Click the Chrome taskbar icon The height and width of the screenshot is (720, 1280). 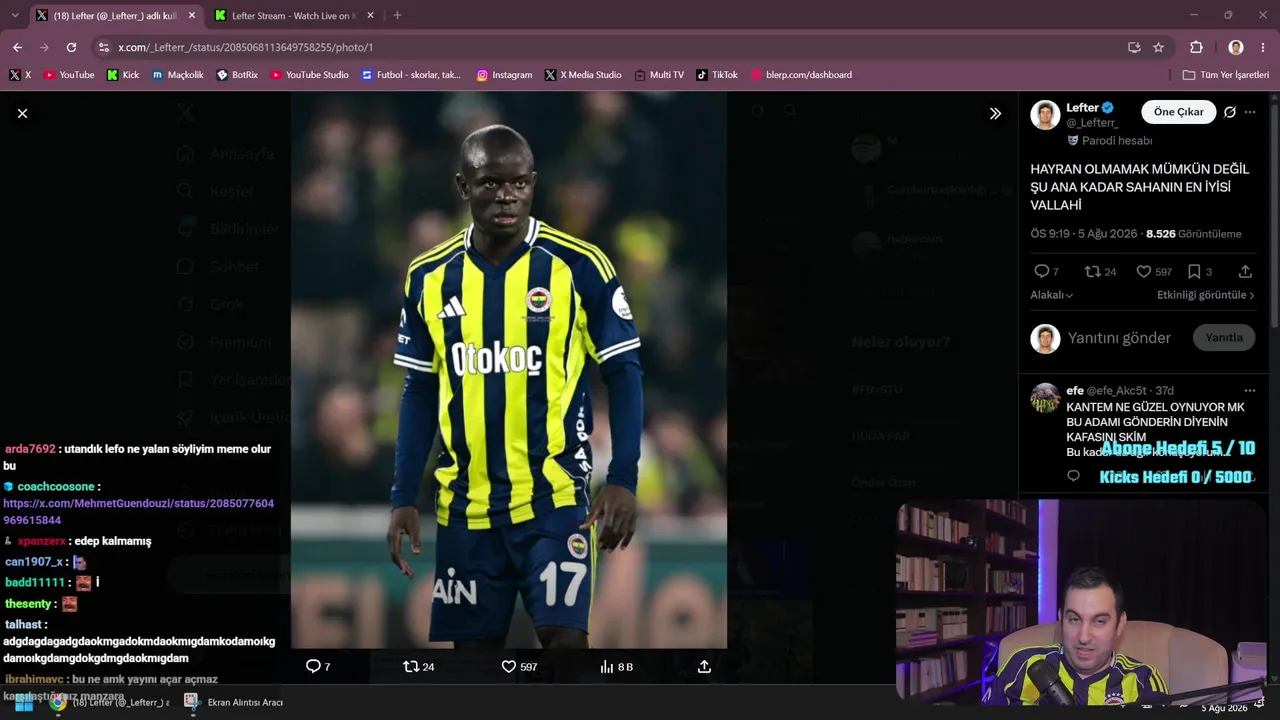58,702
